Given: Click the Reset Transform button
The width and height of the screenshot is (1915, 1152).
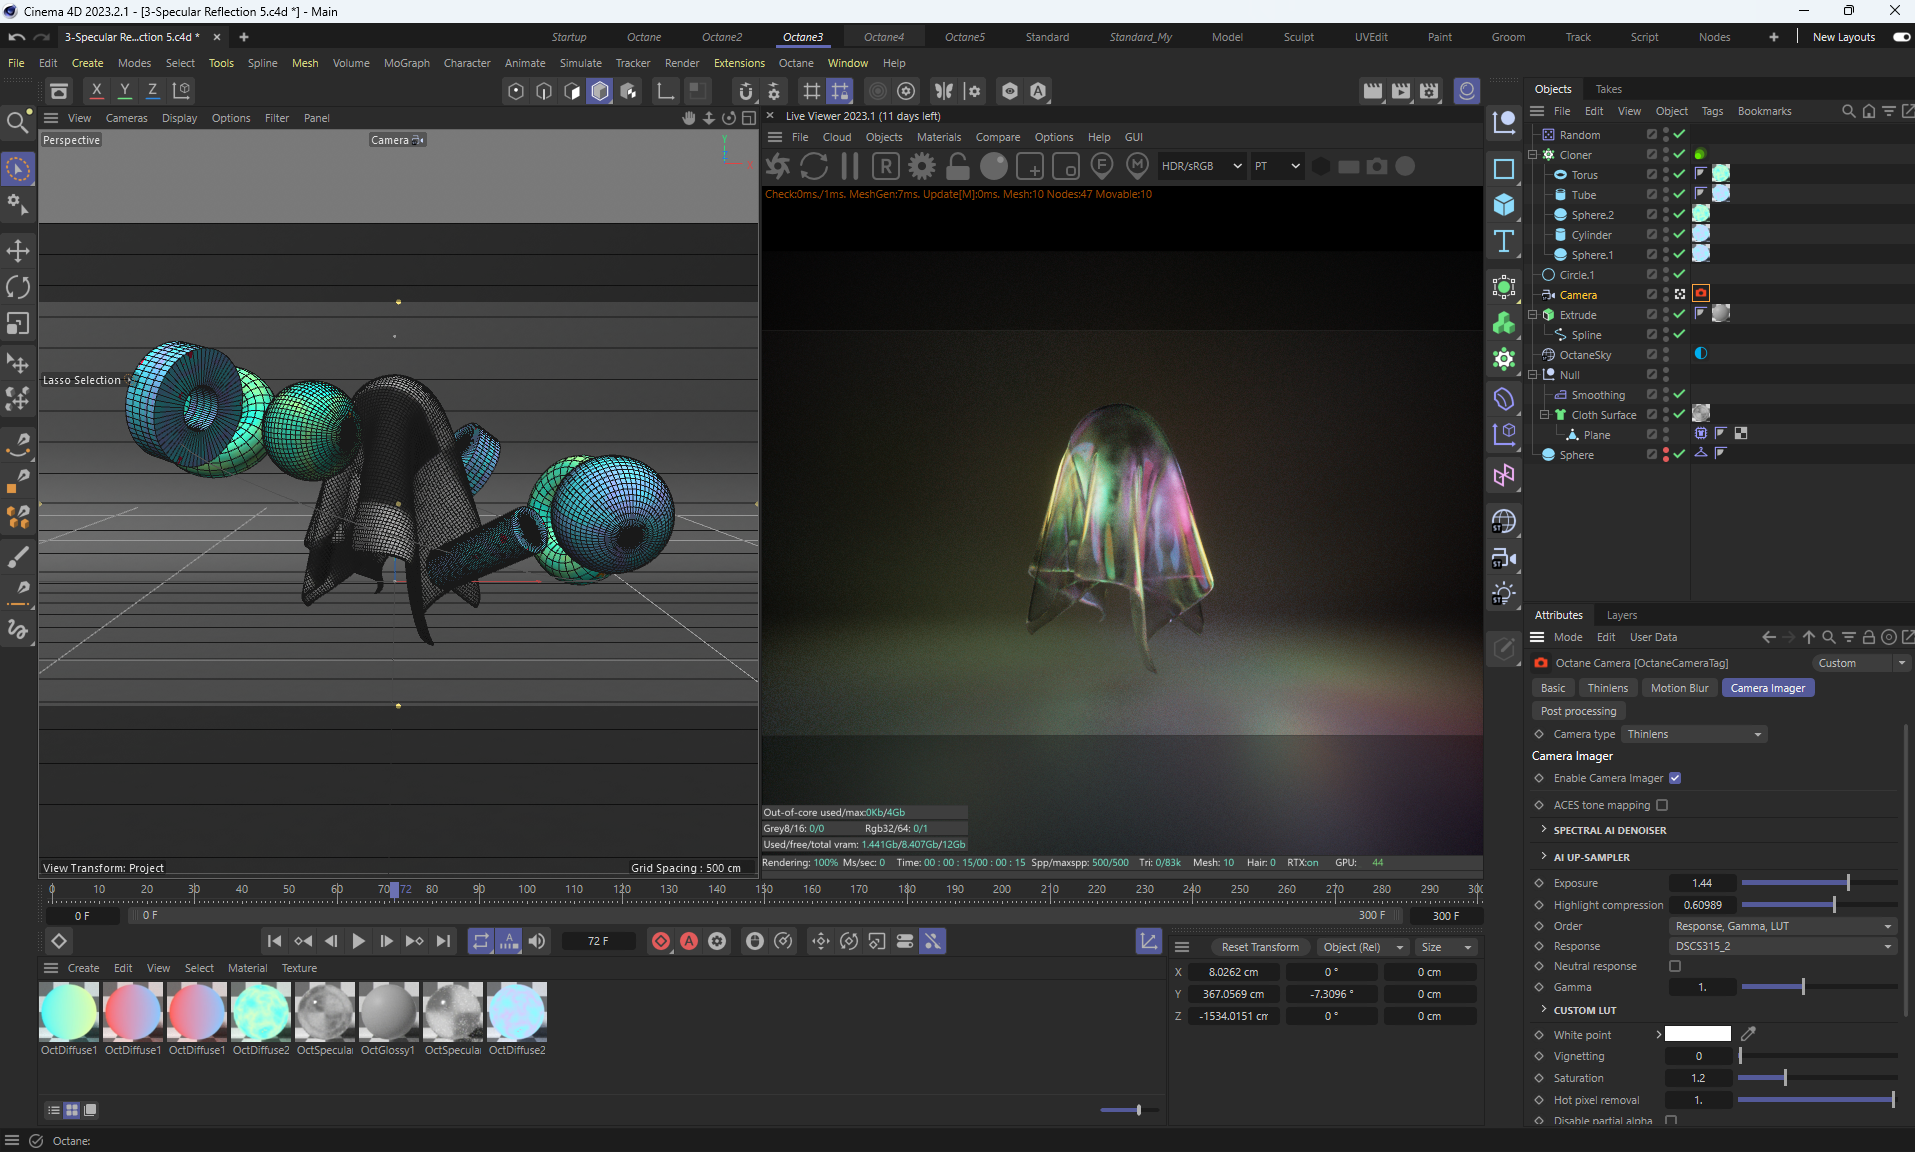Looking at the screenshot, I should coord(1259,947).
